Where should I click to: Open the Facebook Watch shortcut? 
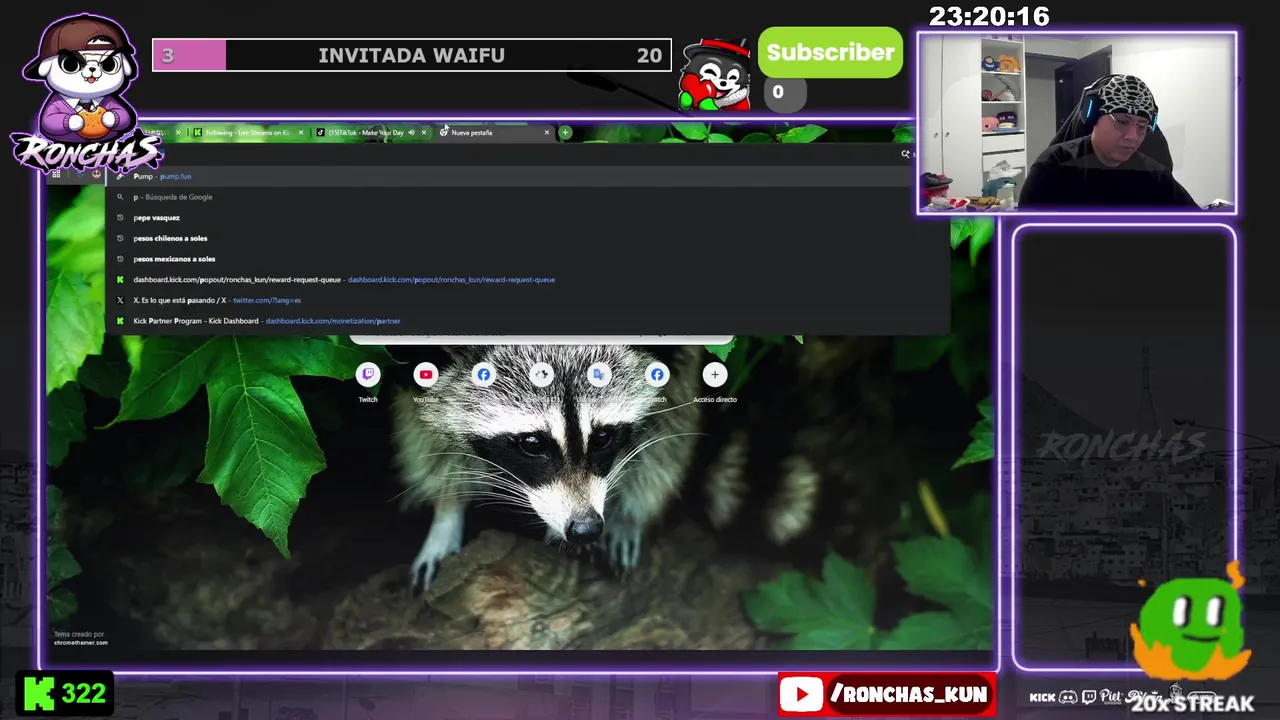pos(657,375)
